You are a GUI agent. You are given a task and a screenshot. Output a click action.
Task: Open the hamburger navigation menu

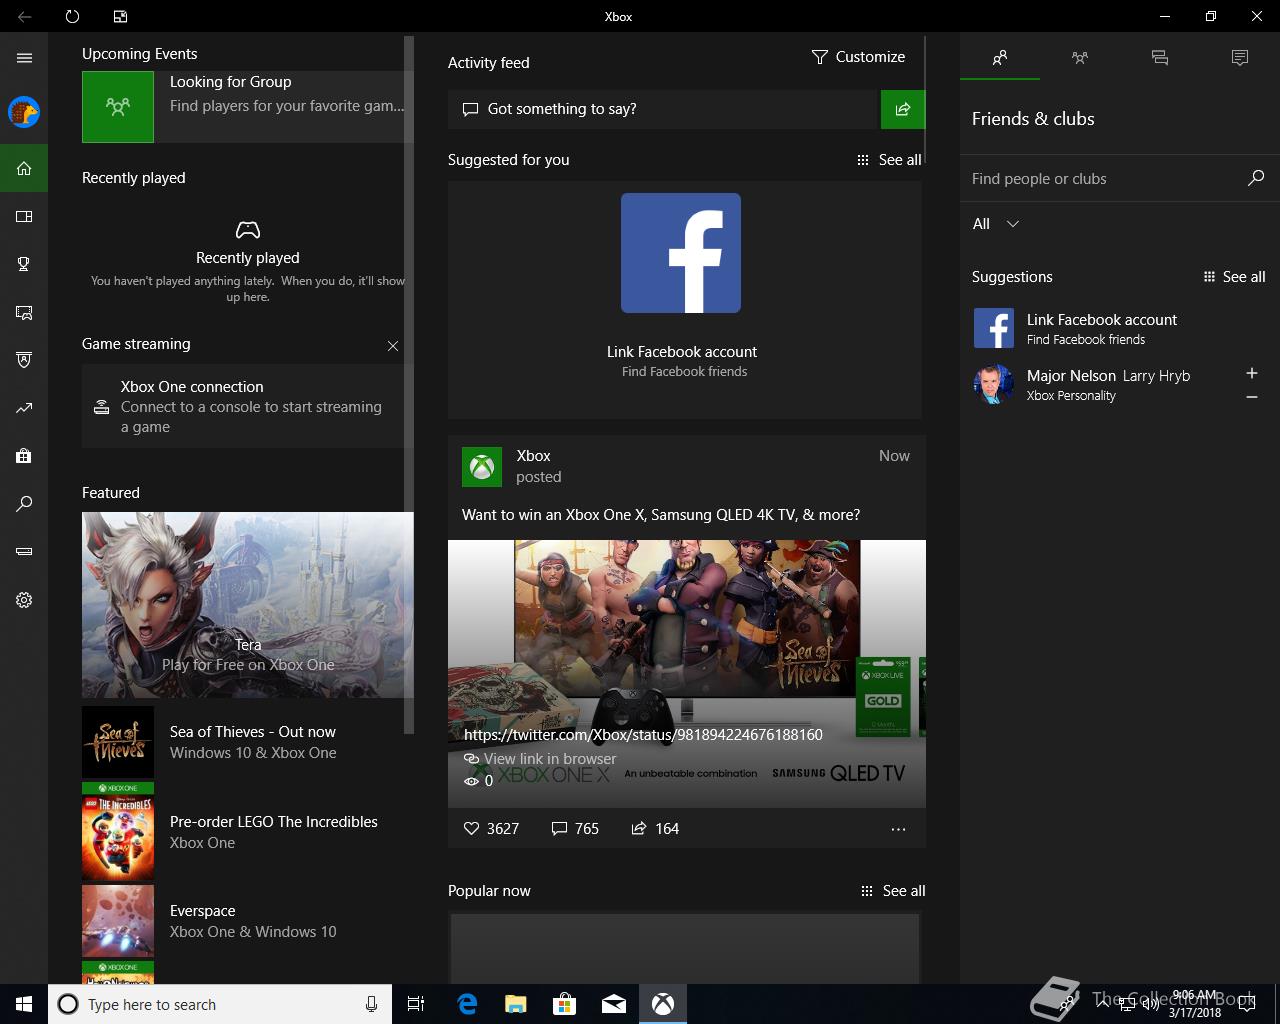pos(24,58)
